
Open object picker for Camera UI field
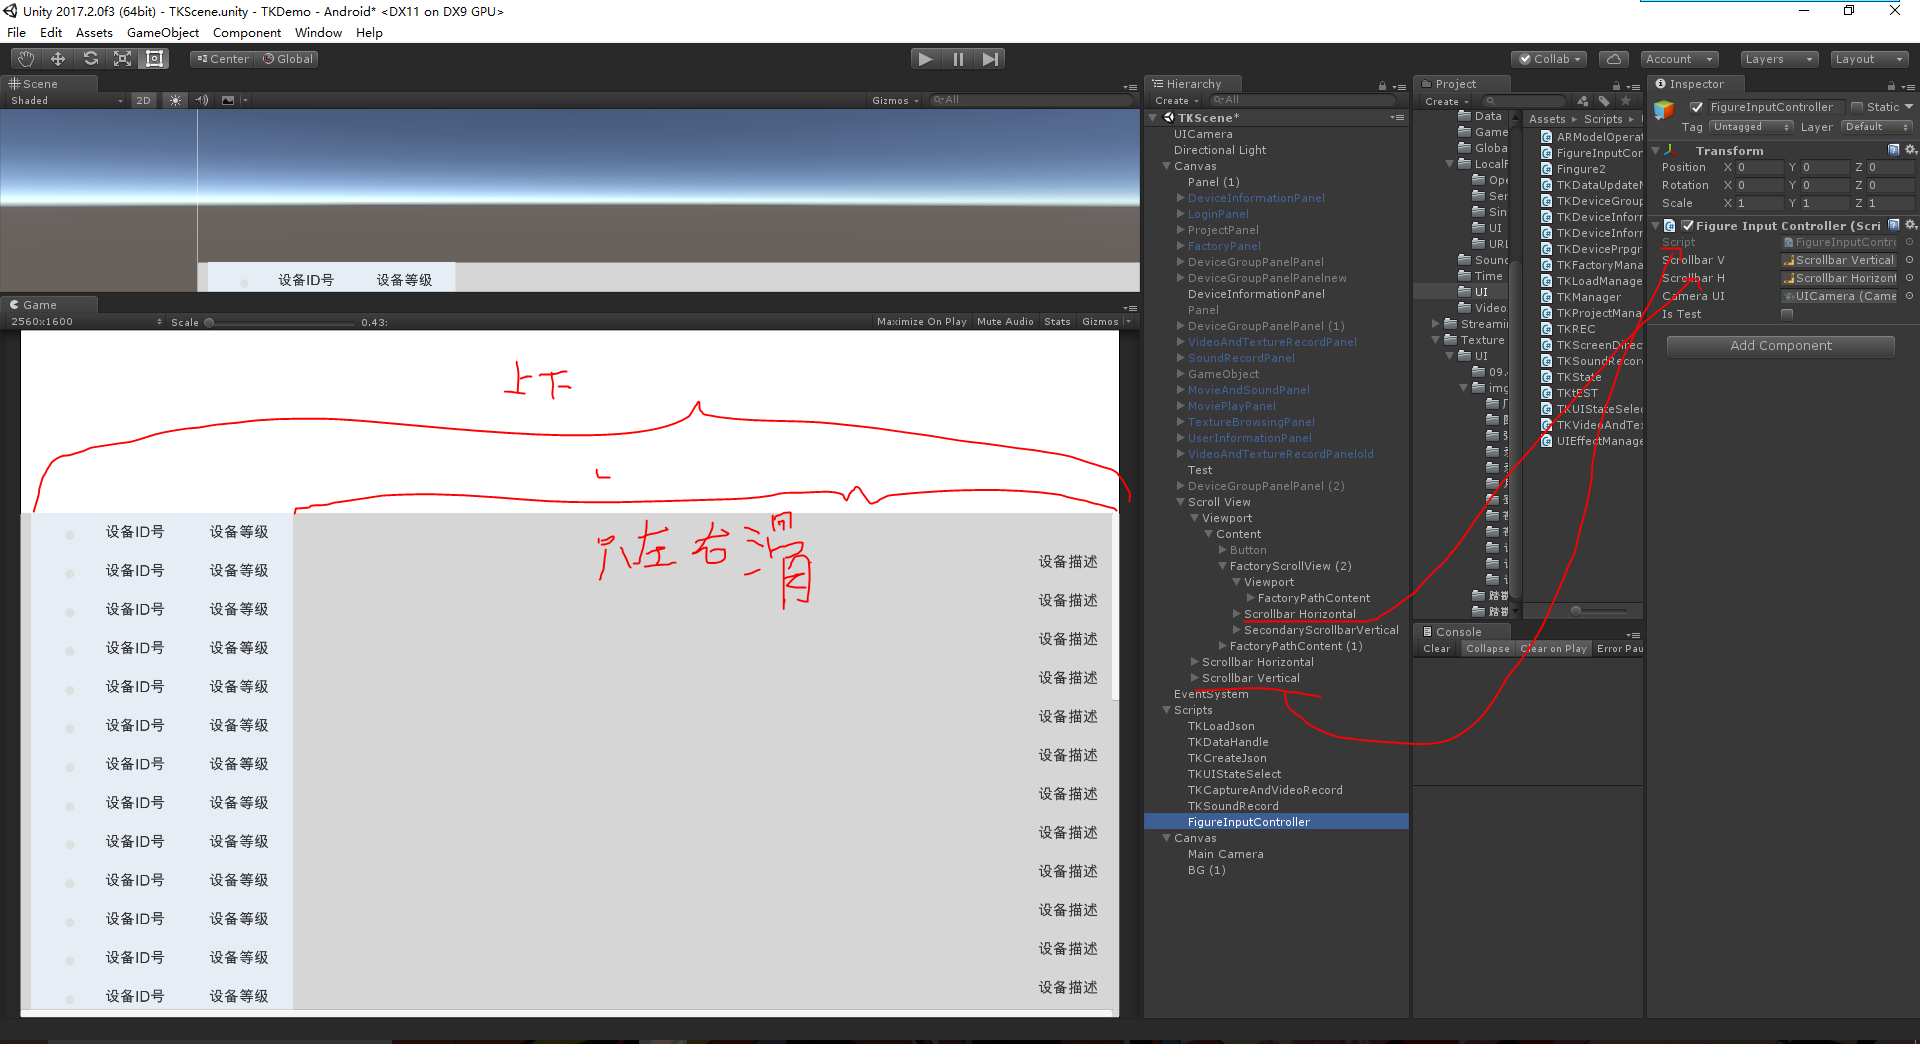click(x=1909, y=296)
